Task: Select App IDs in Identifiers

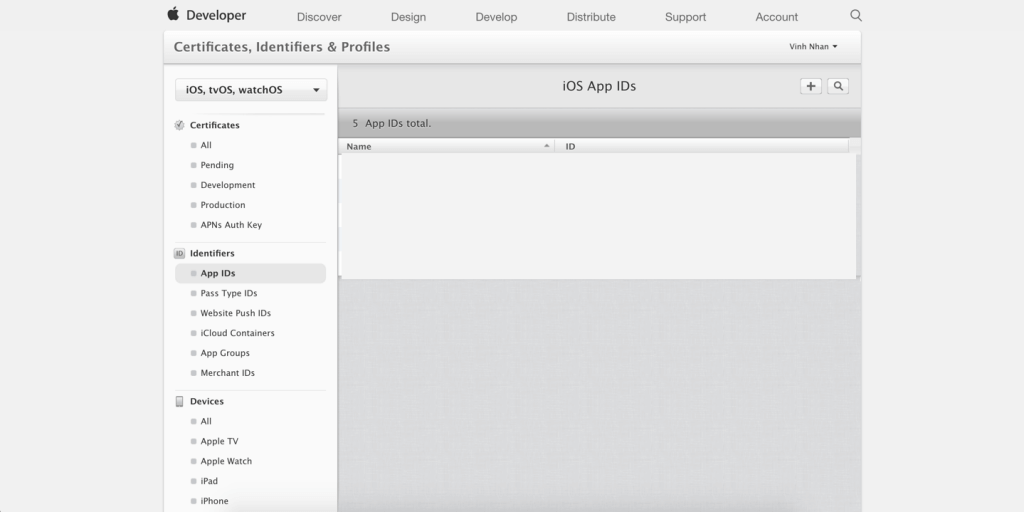Action: [250, 274]
